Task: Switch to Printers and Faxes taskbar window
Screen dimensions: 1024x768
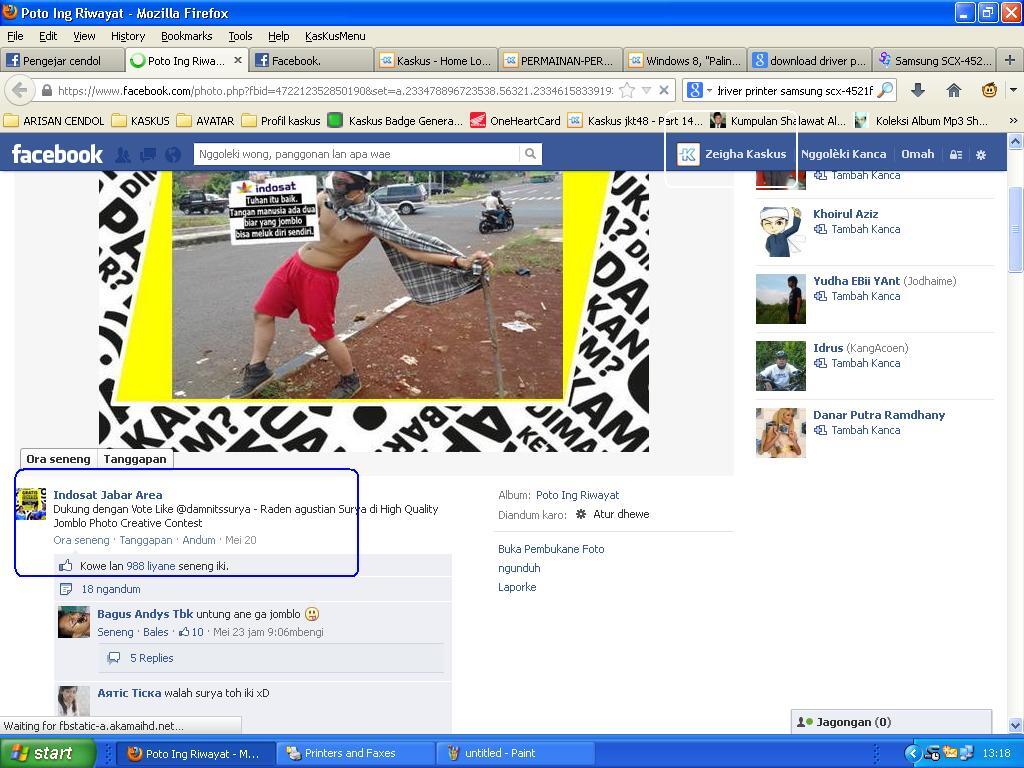Action: click(x=353, y=753)
